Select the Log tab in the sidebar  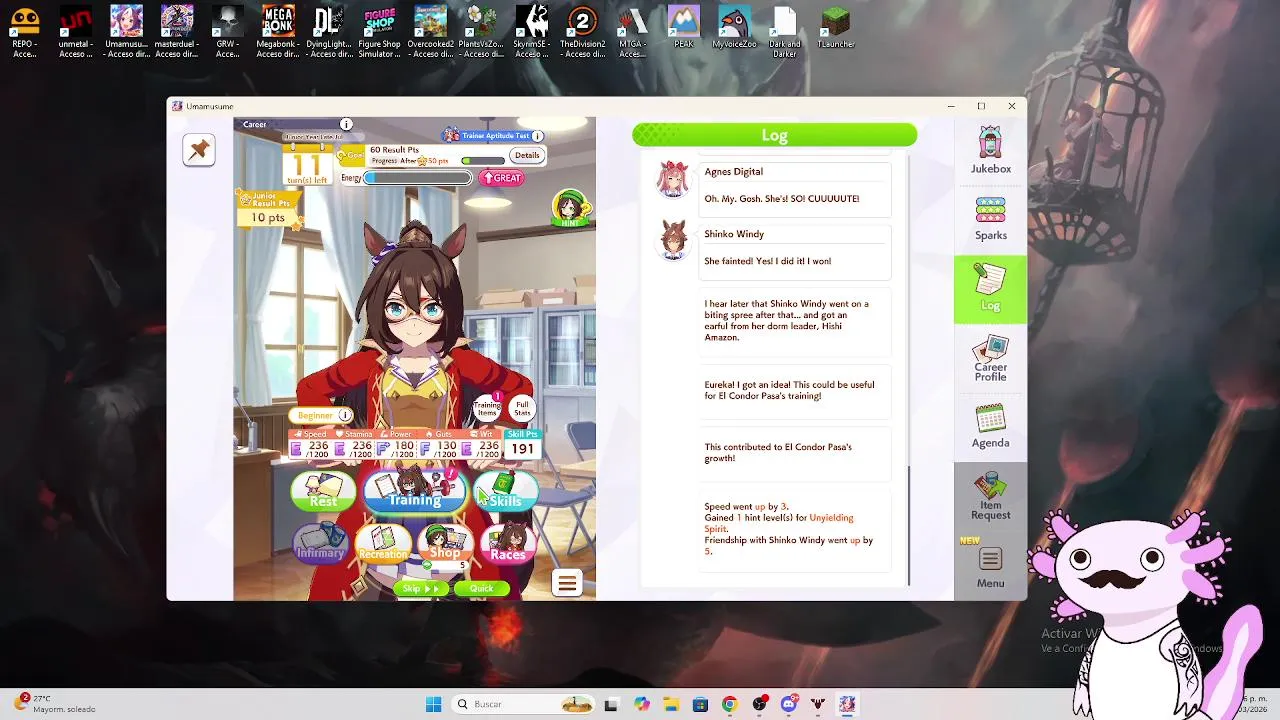point(990,289)
